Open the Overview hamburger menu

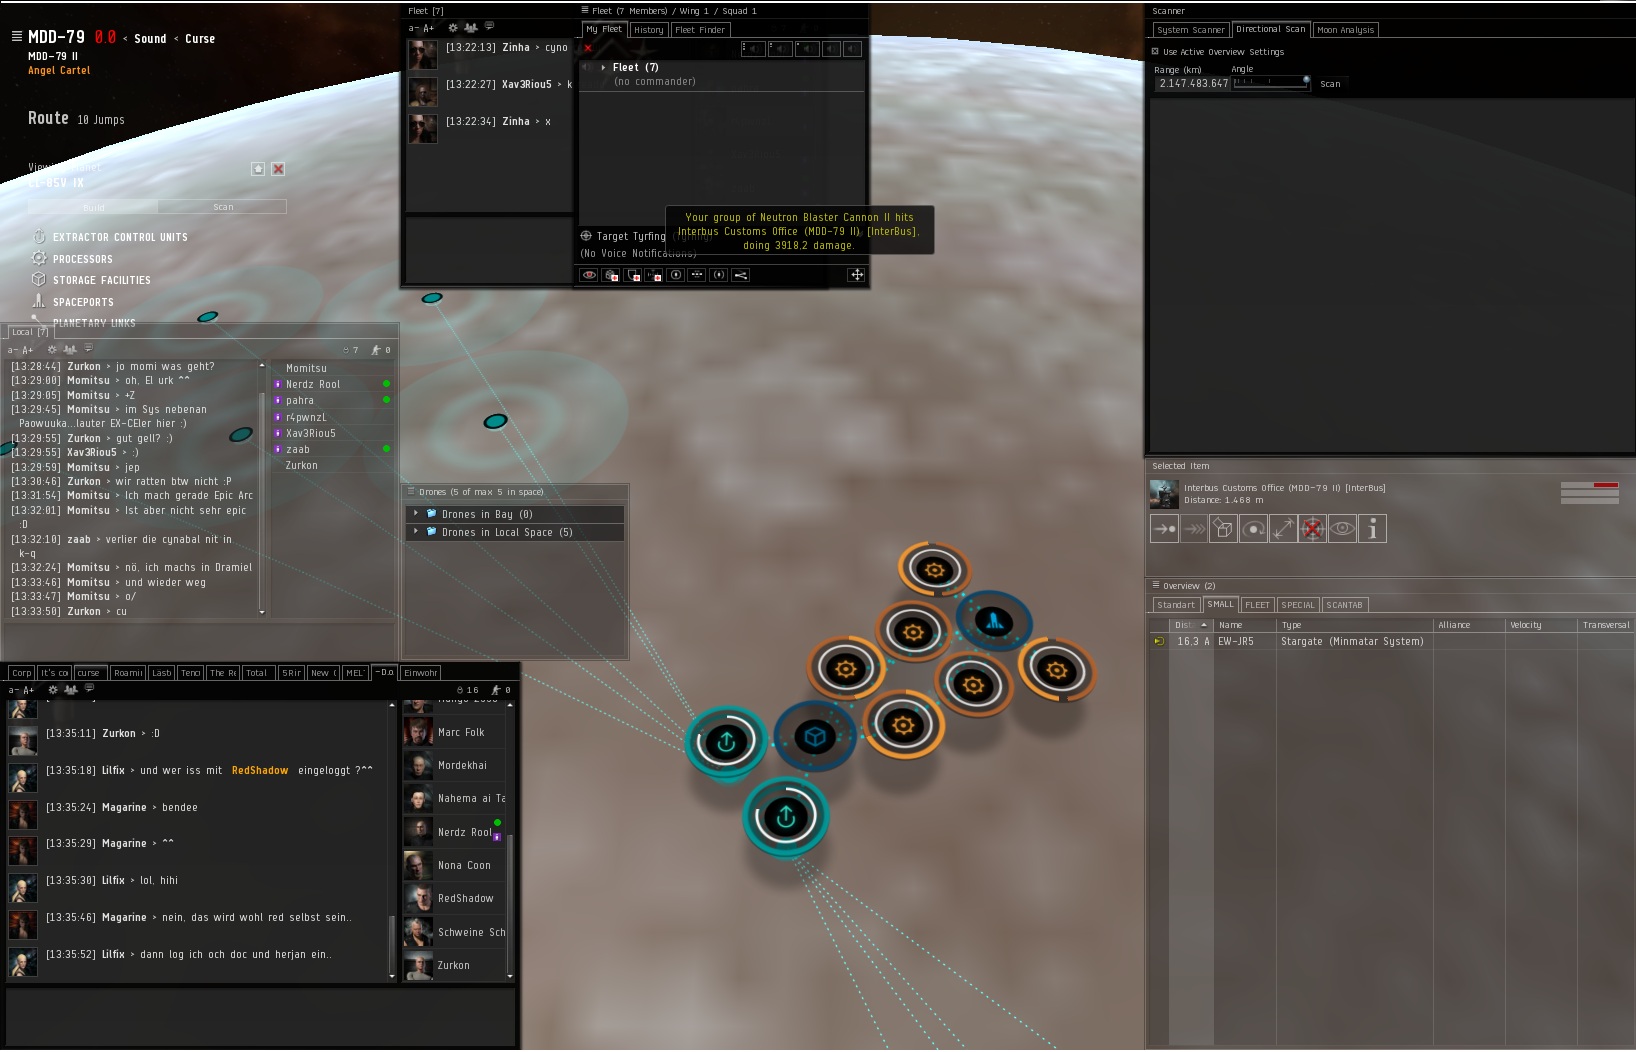[x=1156, y=586]
